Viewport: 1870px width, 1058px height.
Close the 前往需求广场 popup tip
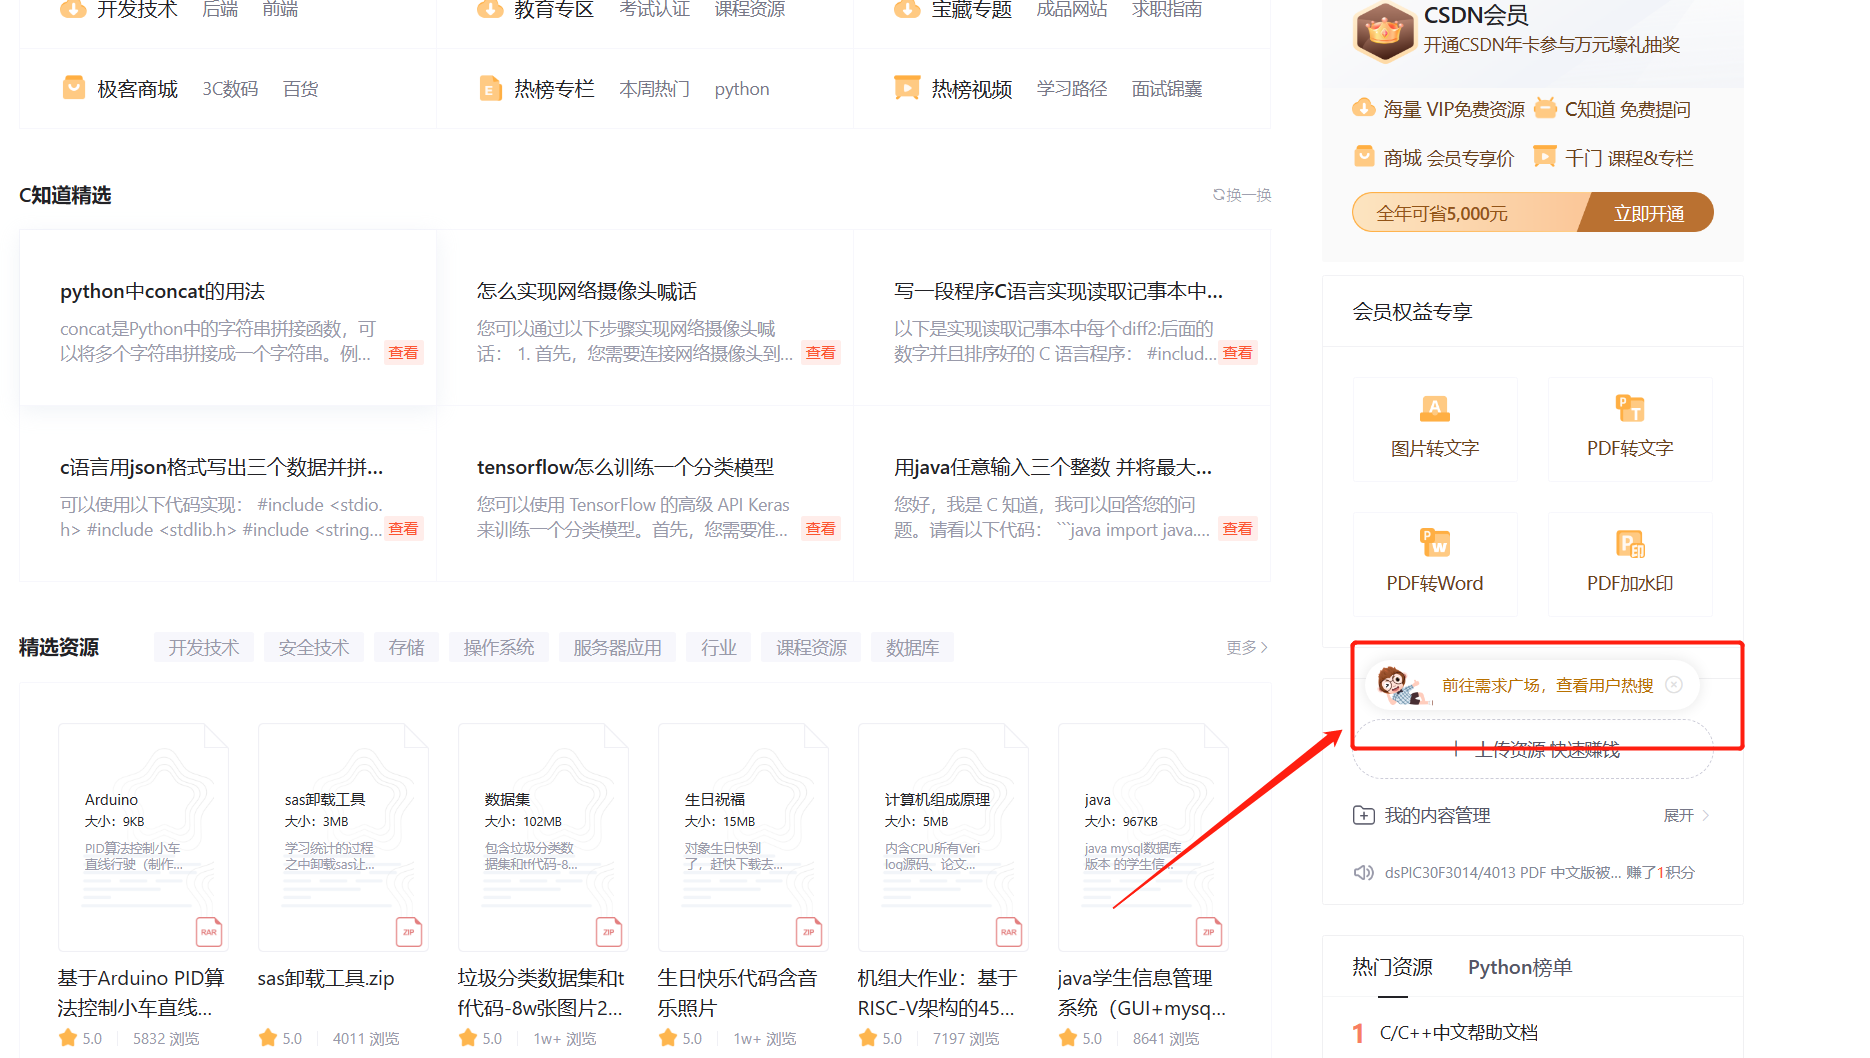tap(1674, 685)
